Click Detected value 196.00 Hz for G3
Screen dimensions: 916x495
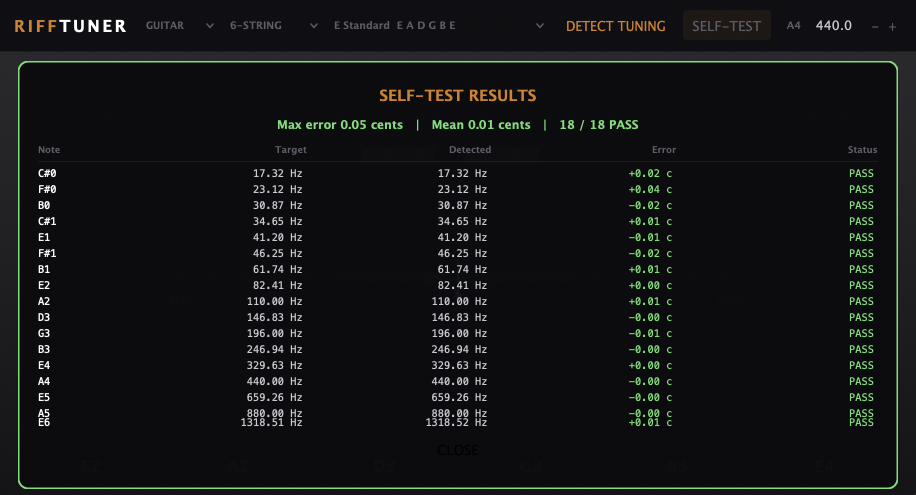(x=459, y=333)
